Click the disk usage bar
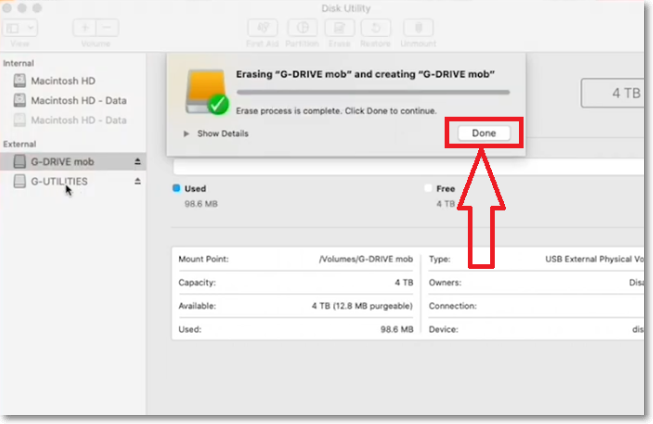The height and width of the screenshot is (424, 653). 409,167
